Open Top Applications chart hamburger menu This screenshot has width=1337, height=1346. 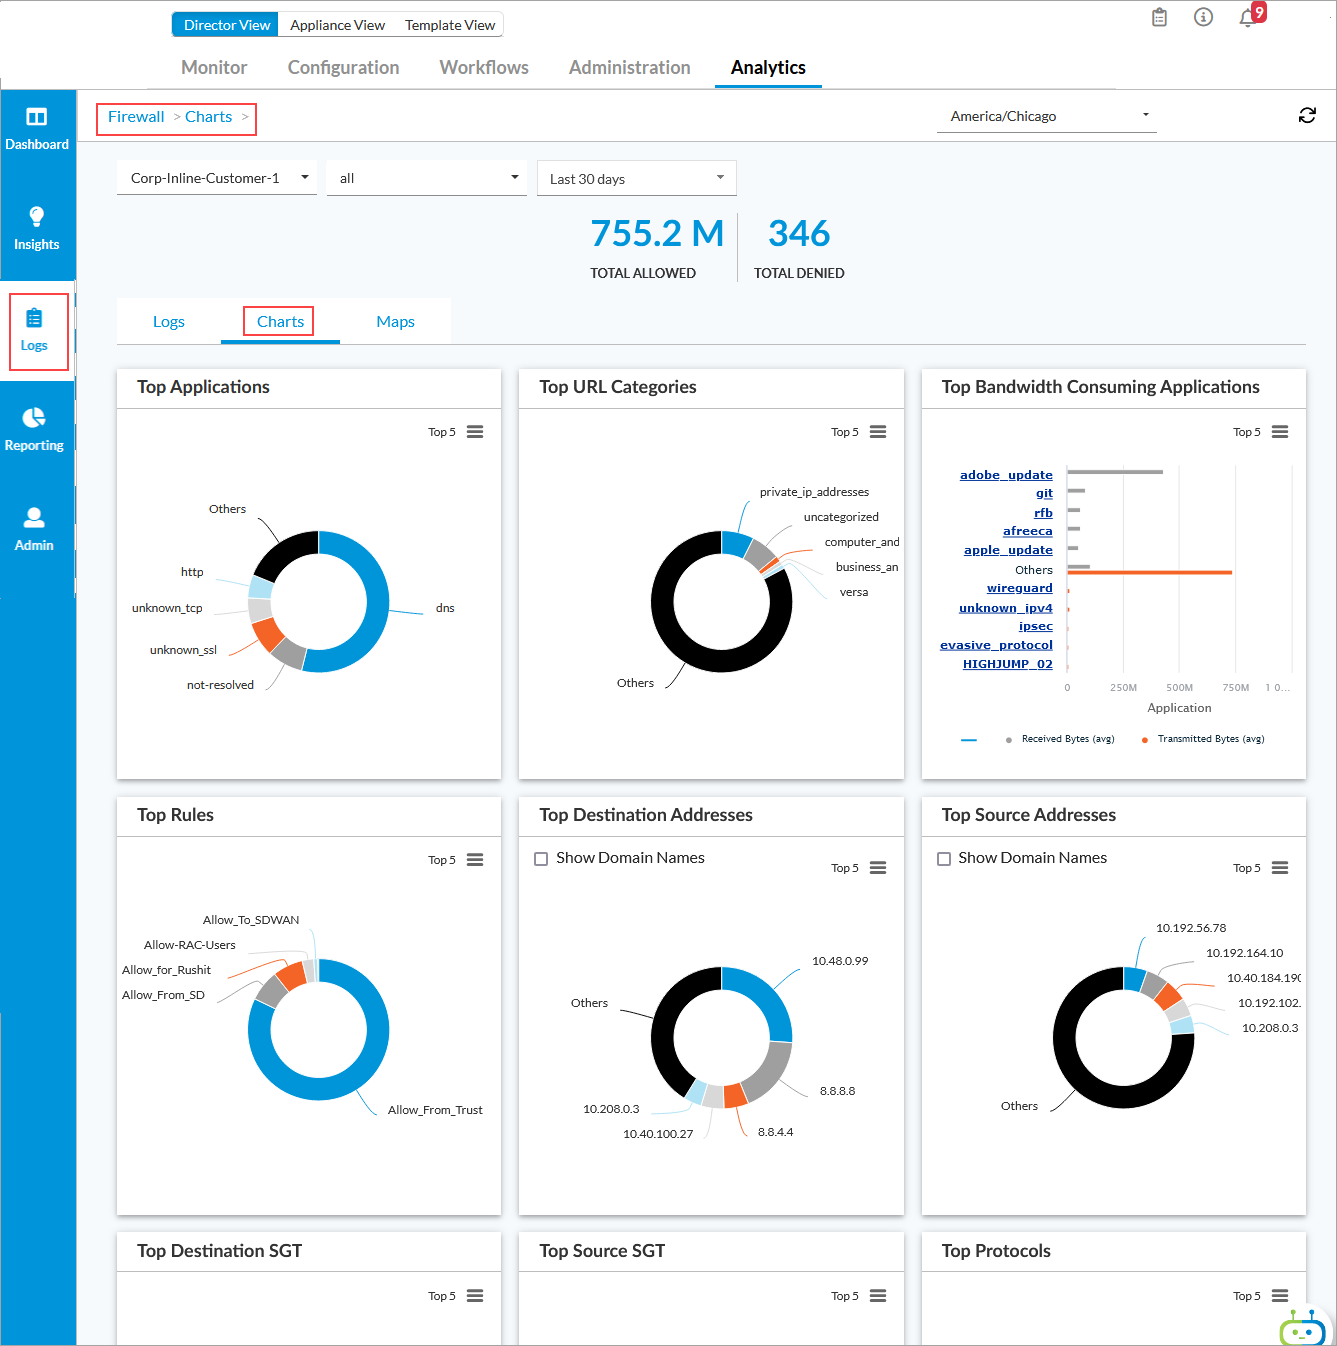(x=475, y=432)
